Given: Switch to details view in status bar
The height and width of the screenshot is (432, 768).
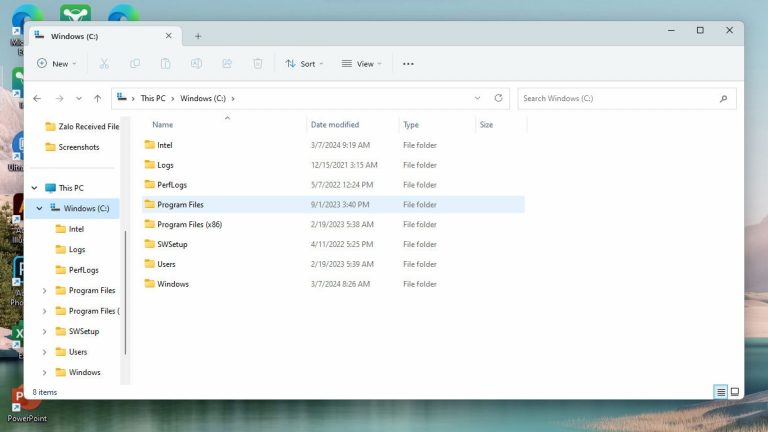Looking at the screenshot, I should pos(720,392).
